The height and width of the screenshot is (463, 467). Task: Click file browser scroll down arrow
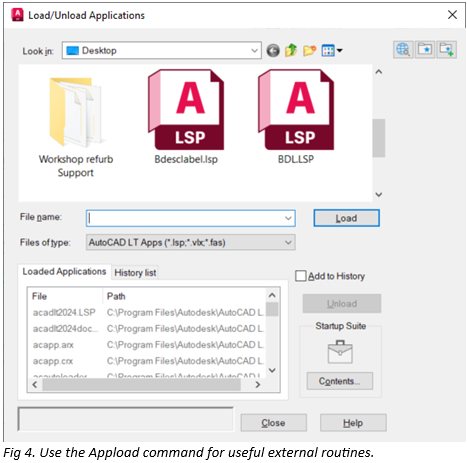click(x=379, y=194)
